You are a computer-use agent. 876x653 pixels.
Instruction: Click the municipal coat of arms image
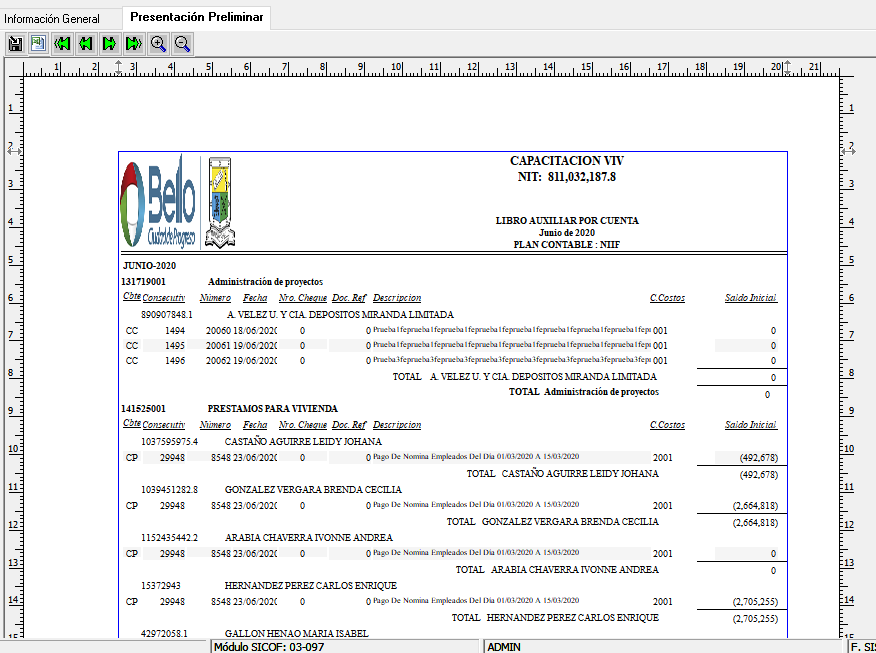pyautogui.click(x=220, y=203)
